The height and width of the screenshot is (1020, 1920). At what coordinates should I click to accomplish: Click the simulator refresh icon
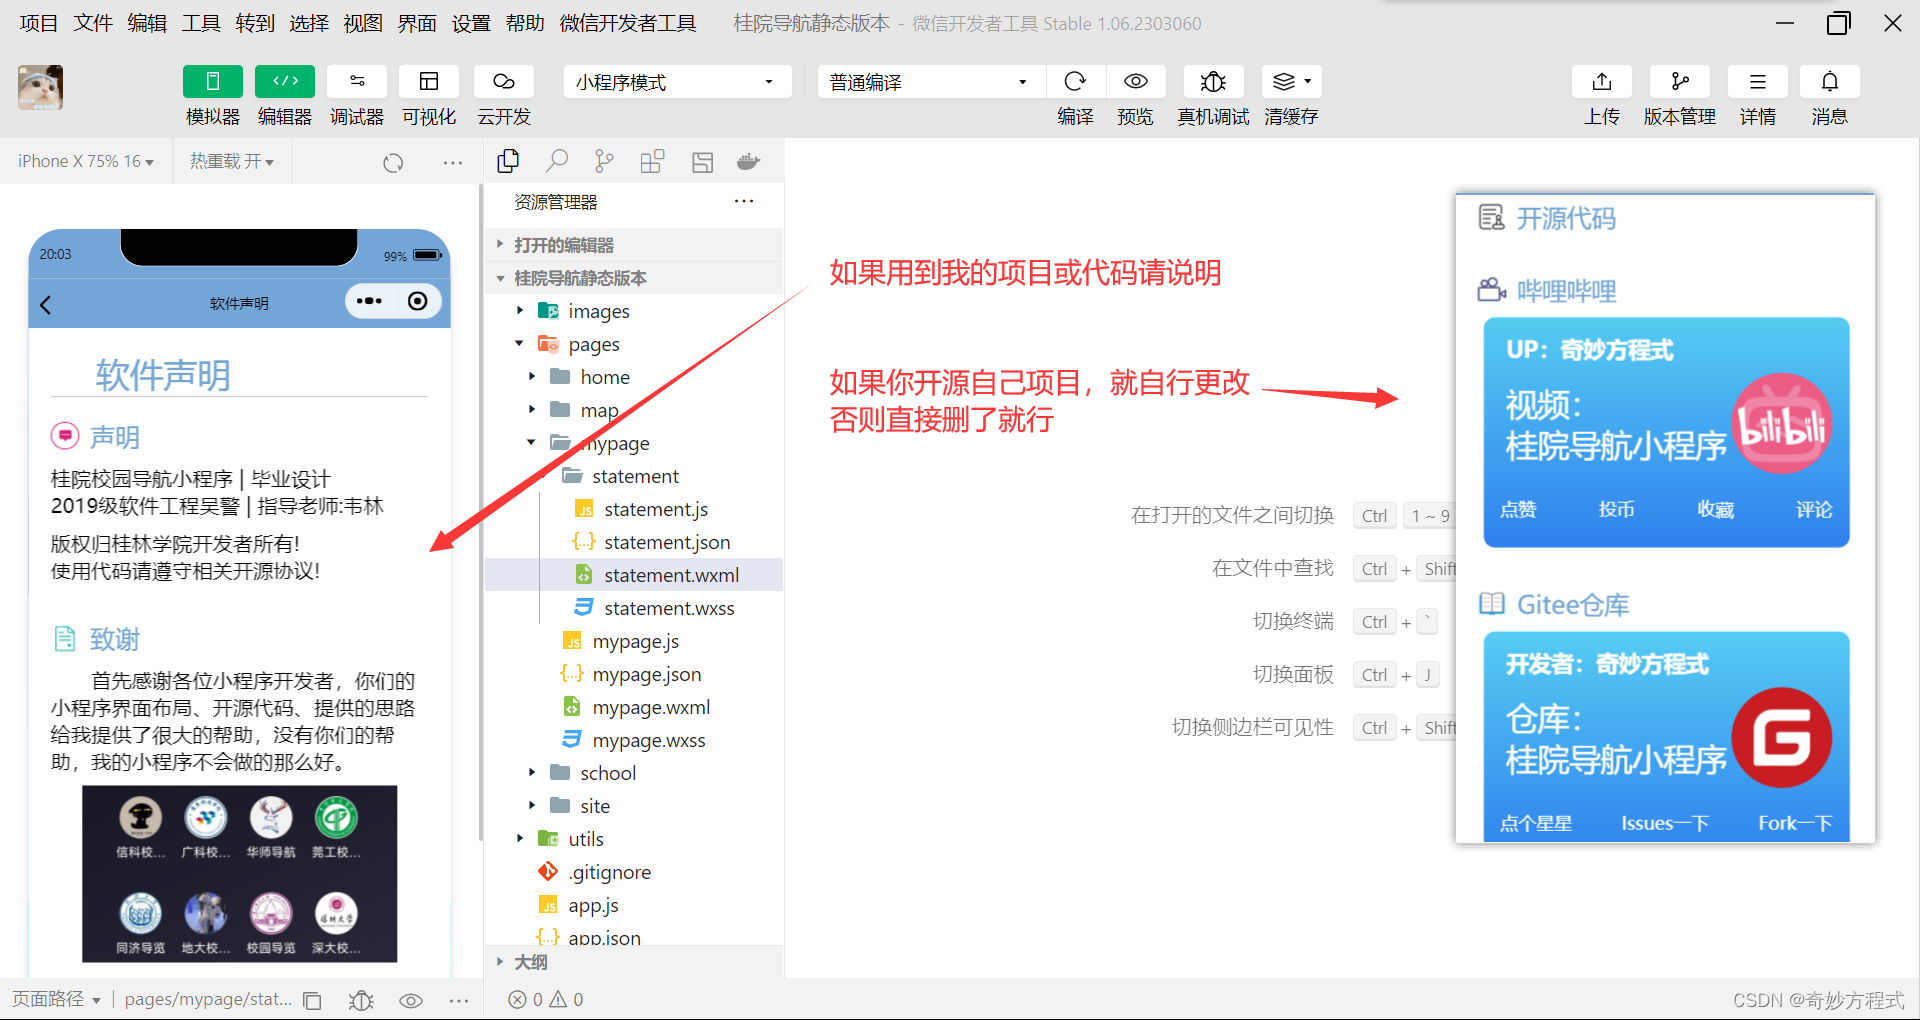tap(393, 162)
